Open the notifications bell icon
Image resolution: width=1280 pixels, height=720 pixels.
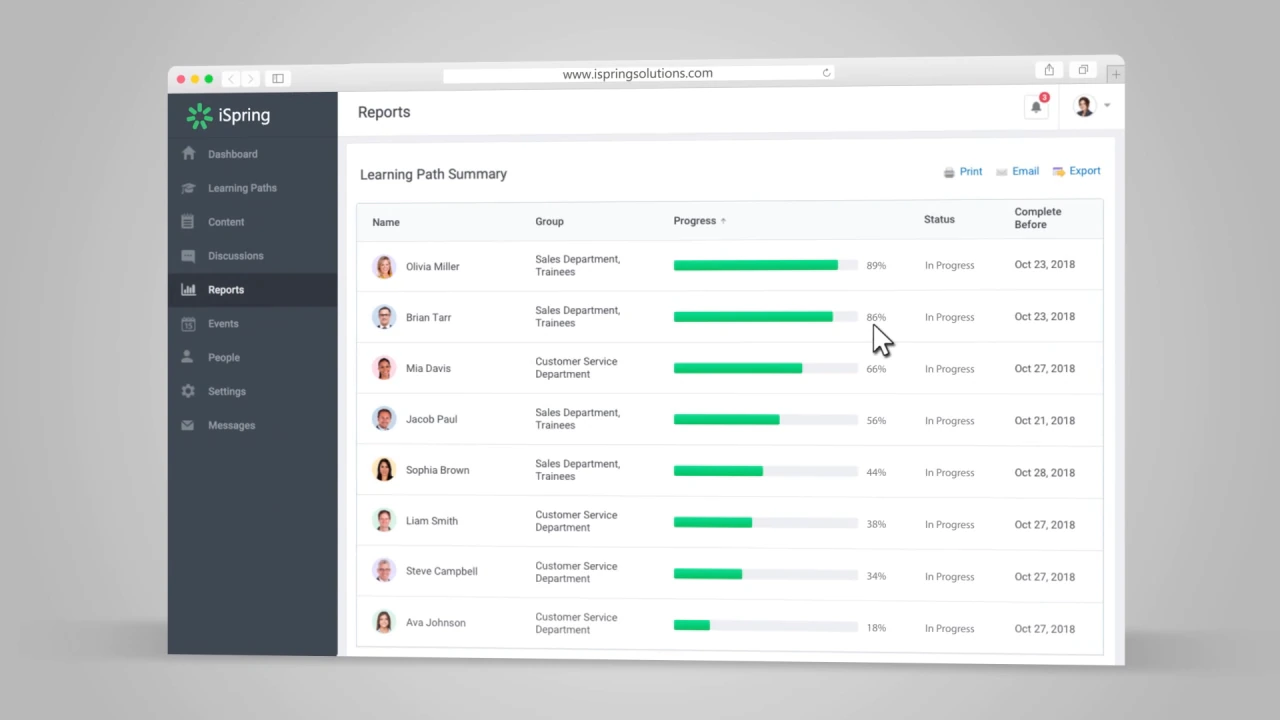[x=1036, y=106]
